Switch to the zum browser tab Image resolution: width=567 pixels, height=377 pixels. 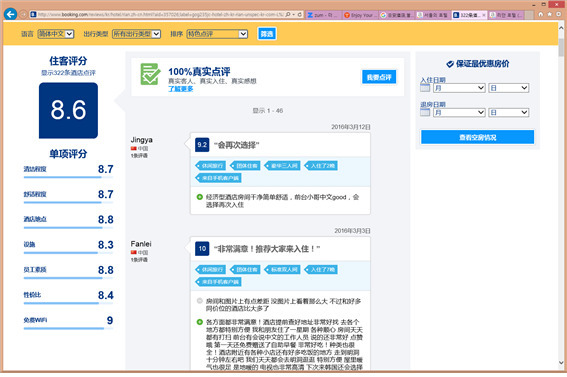point(323,15)
